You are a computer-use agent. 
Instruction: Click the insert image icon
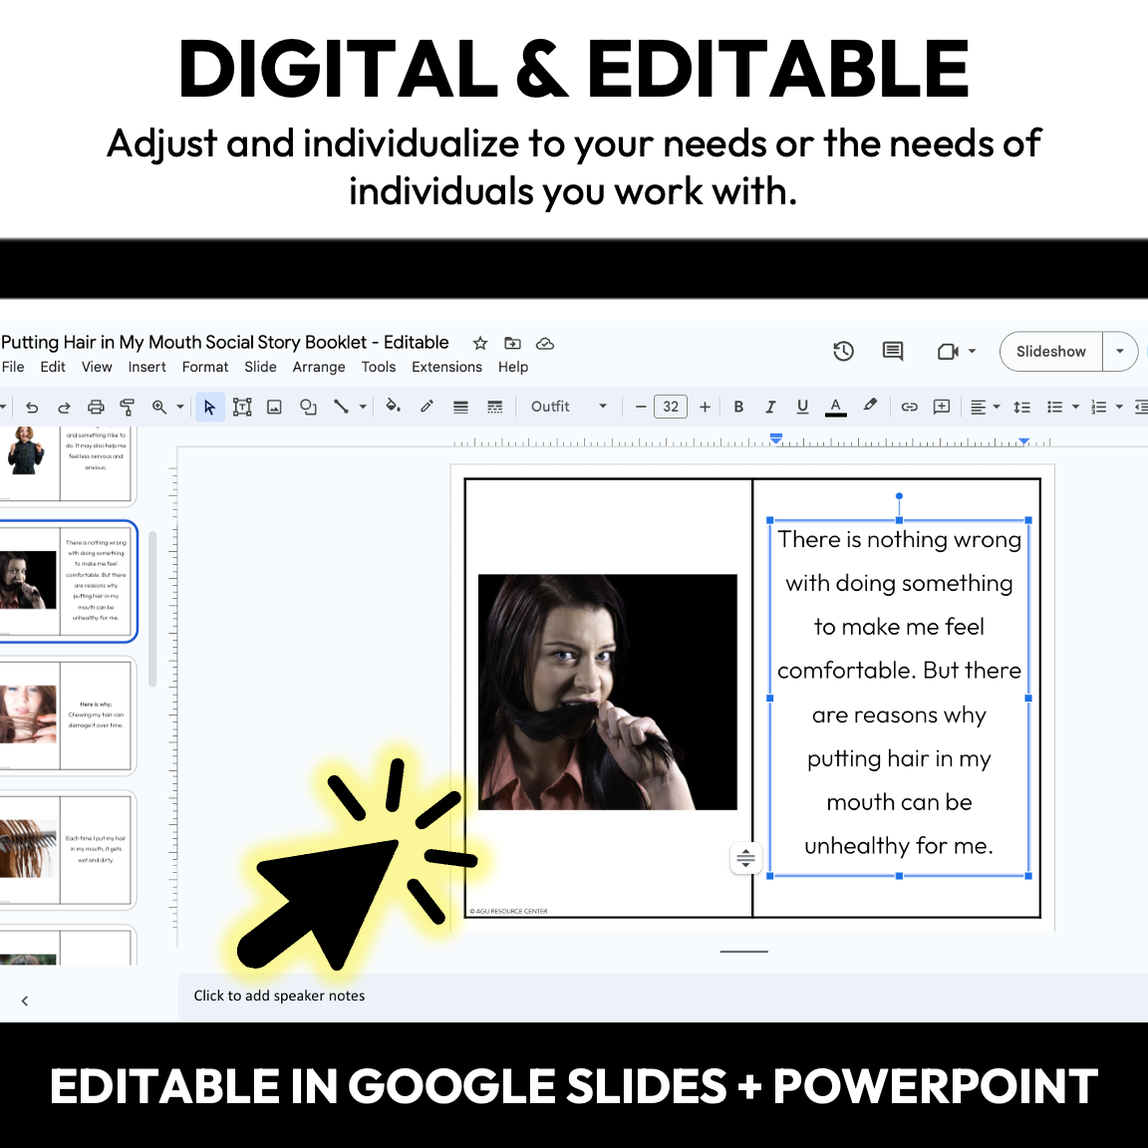click(x=274, y=407)
